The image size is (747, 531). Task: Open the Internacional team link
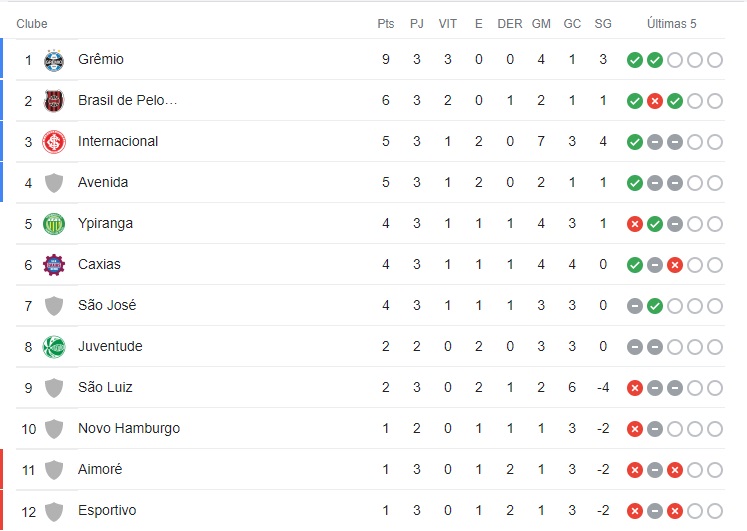[x=118, y=142]
